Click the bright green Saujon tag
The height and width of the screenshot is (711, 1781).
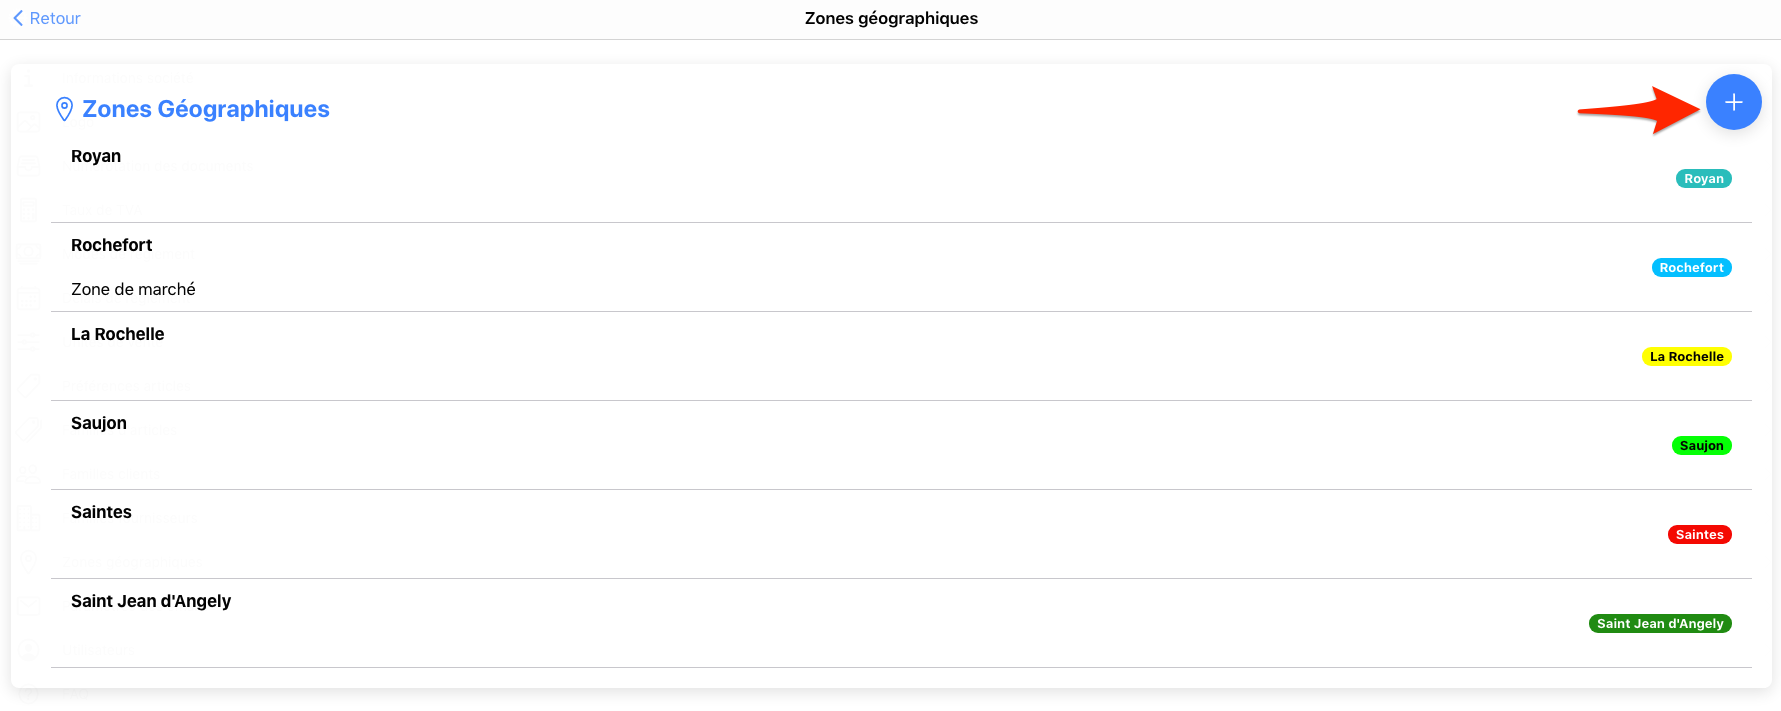(1701, 446)
